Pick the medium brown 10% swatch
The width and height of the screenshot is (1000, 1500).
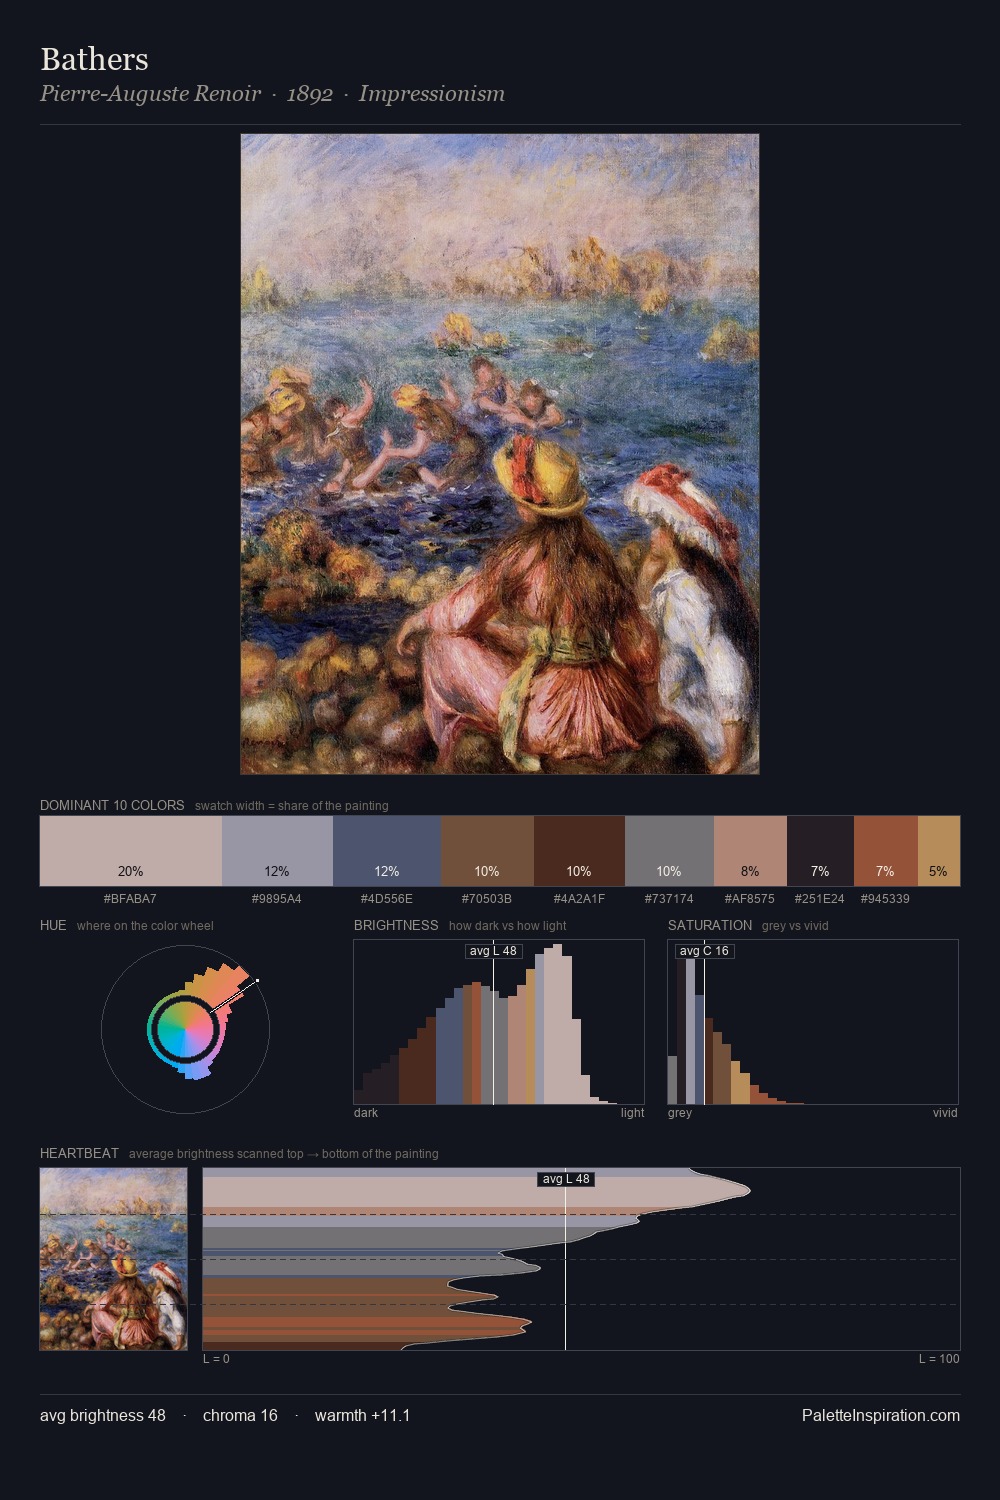pos(487,851)
